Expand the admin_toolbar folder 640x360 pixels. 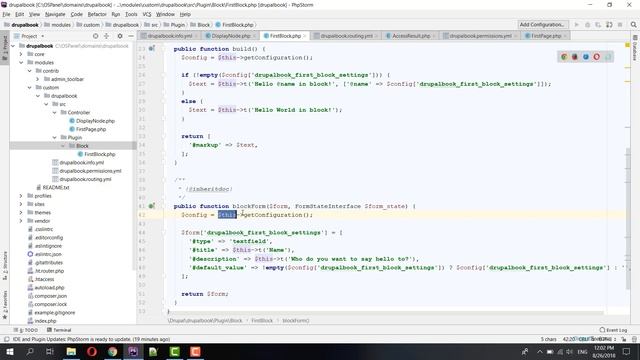(38, 79)
